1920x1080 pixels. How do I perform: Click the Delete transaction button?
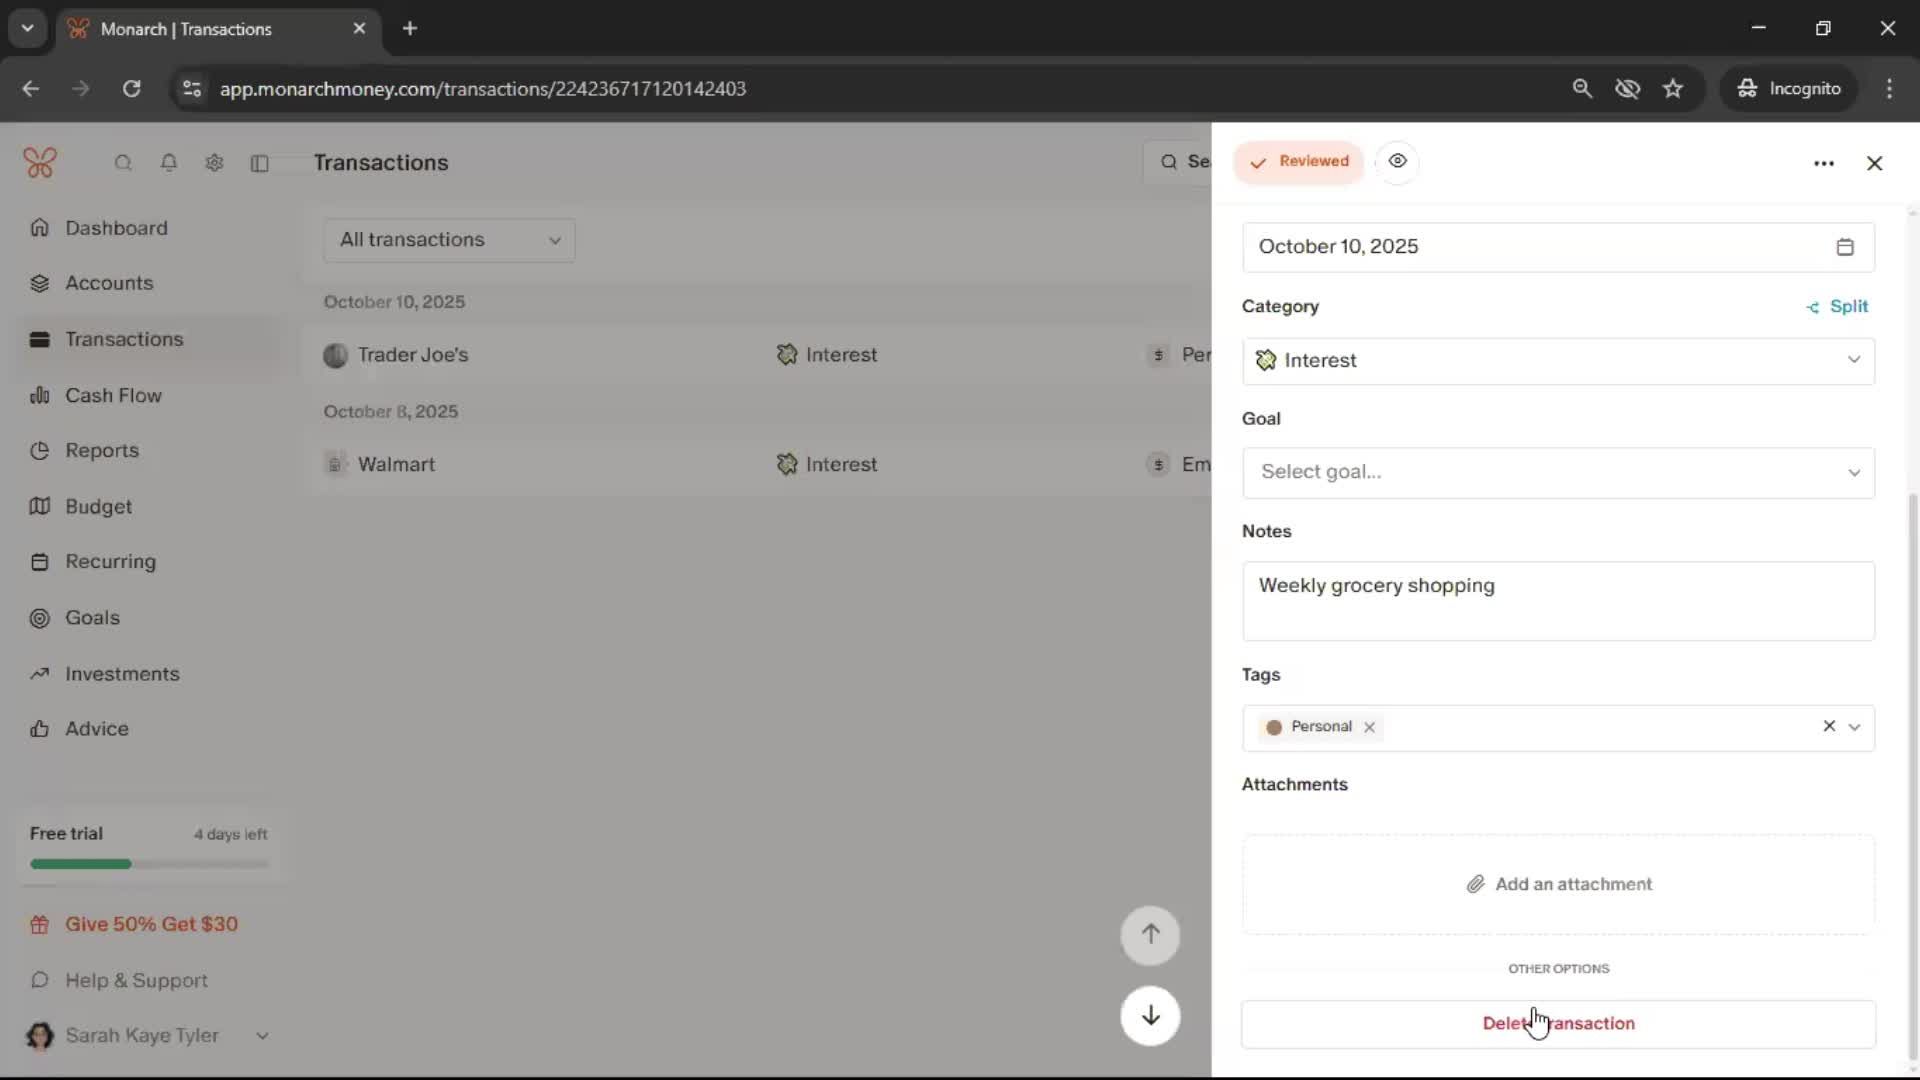click(1557, 1023)
